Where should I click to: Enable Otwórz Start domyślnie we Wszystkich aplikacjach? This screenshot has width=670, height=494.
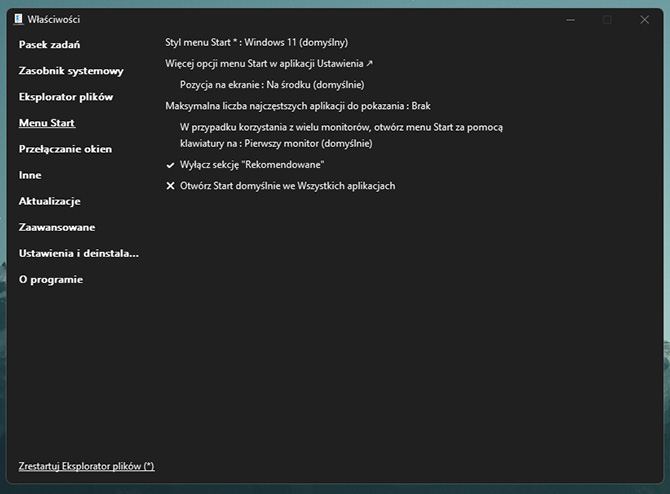[280, 186]
